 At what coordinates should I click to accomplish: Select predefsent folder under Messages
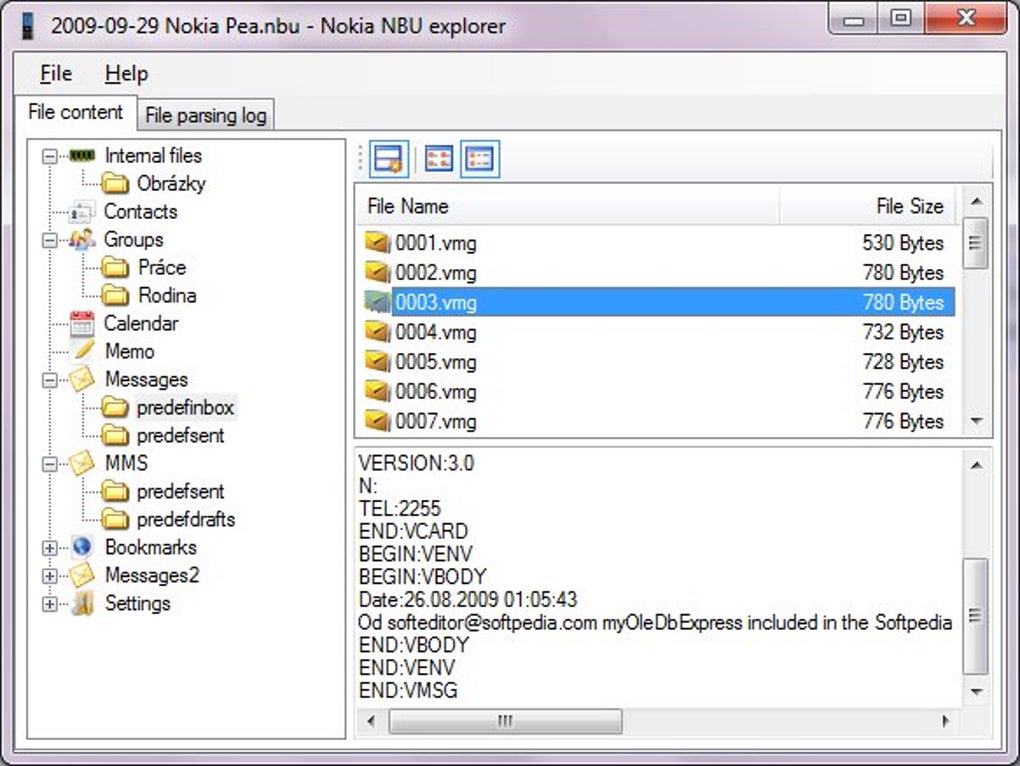click(180, 436)
